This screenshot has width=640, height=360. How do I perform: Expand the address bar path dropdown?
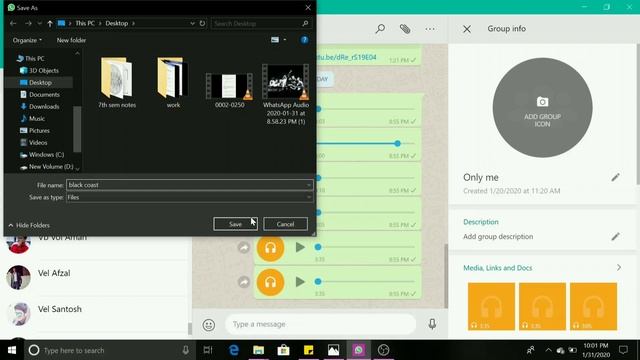pyautogui.click(x=192, y=23)
